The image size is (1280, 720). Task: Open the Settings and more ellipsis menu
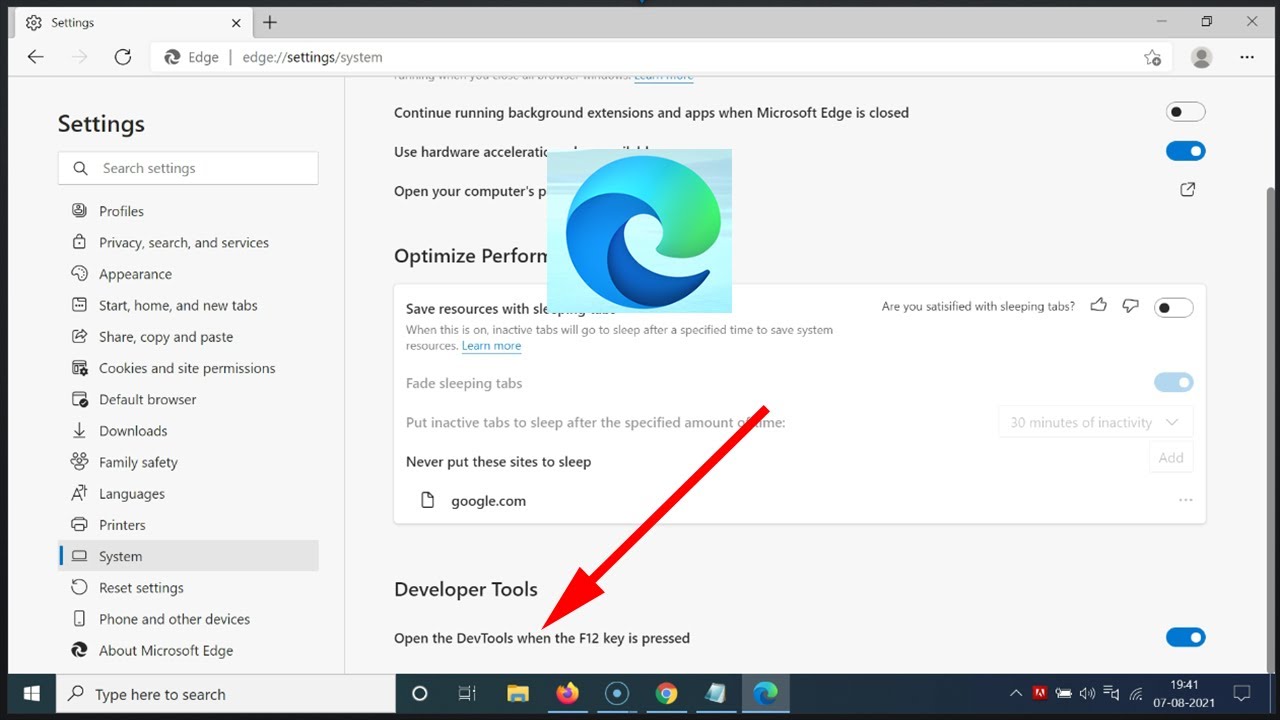point(1246,57)
